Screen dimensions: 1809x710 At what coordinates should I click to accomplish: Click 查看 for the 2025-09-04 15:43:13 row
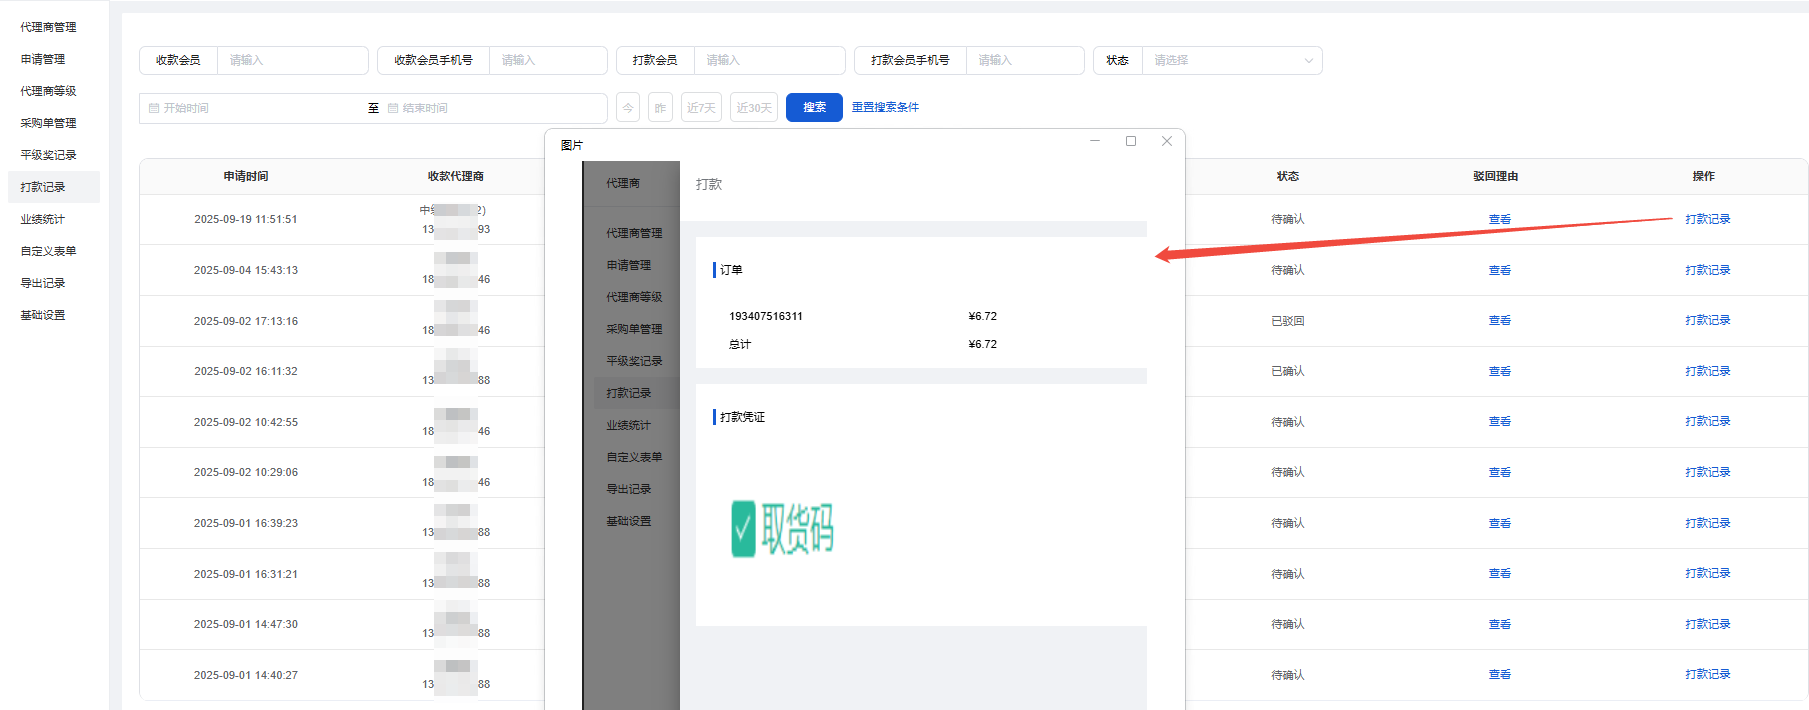pos(1499,270)
